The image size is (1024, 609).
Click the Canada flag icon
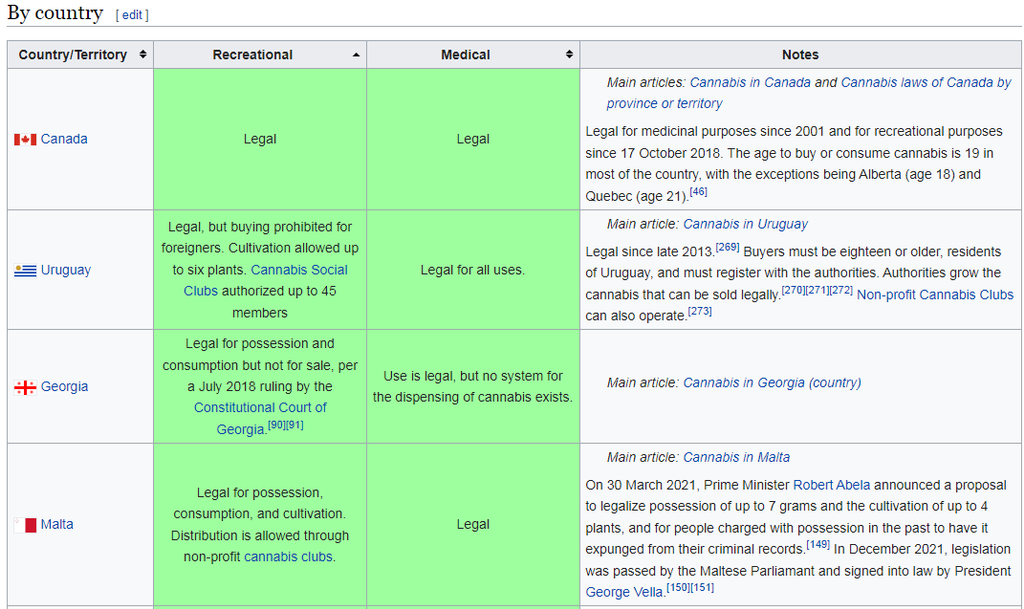[x=25, y=140]
